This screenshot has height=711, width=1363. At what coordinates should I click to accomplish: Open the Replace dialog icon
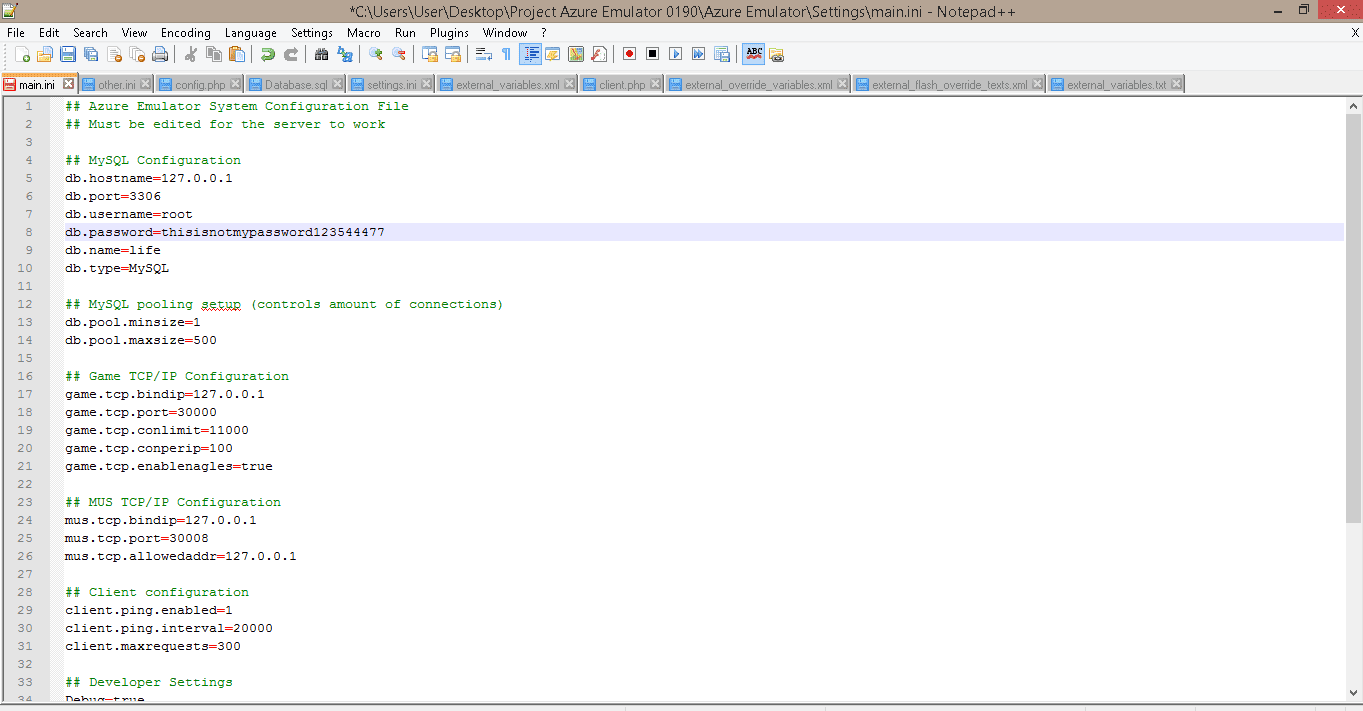(x=344, y=54)
